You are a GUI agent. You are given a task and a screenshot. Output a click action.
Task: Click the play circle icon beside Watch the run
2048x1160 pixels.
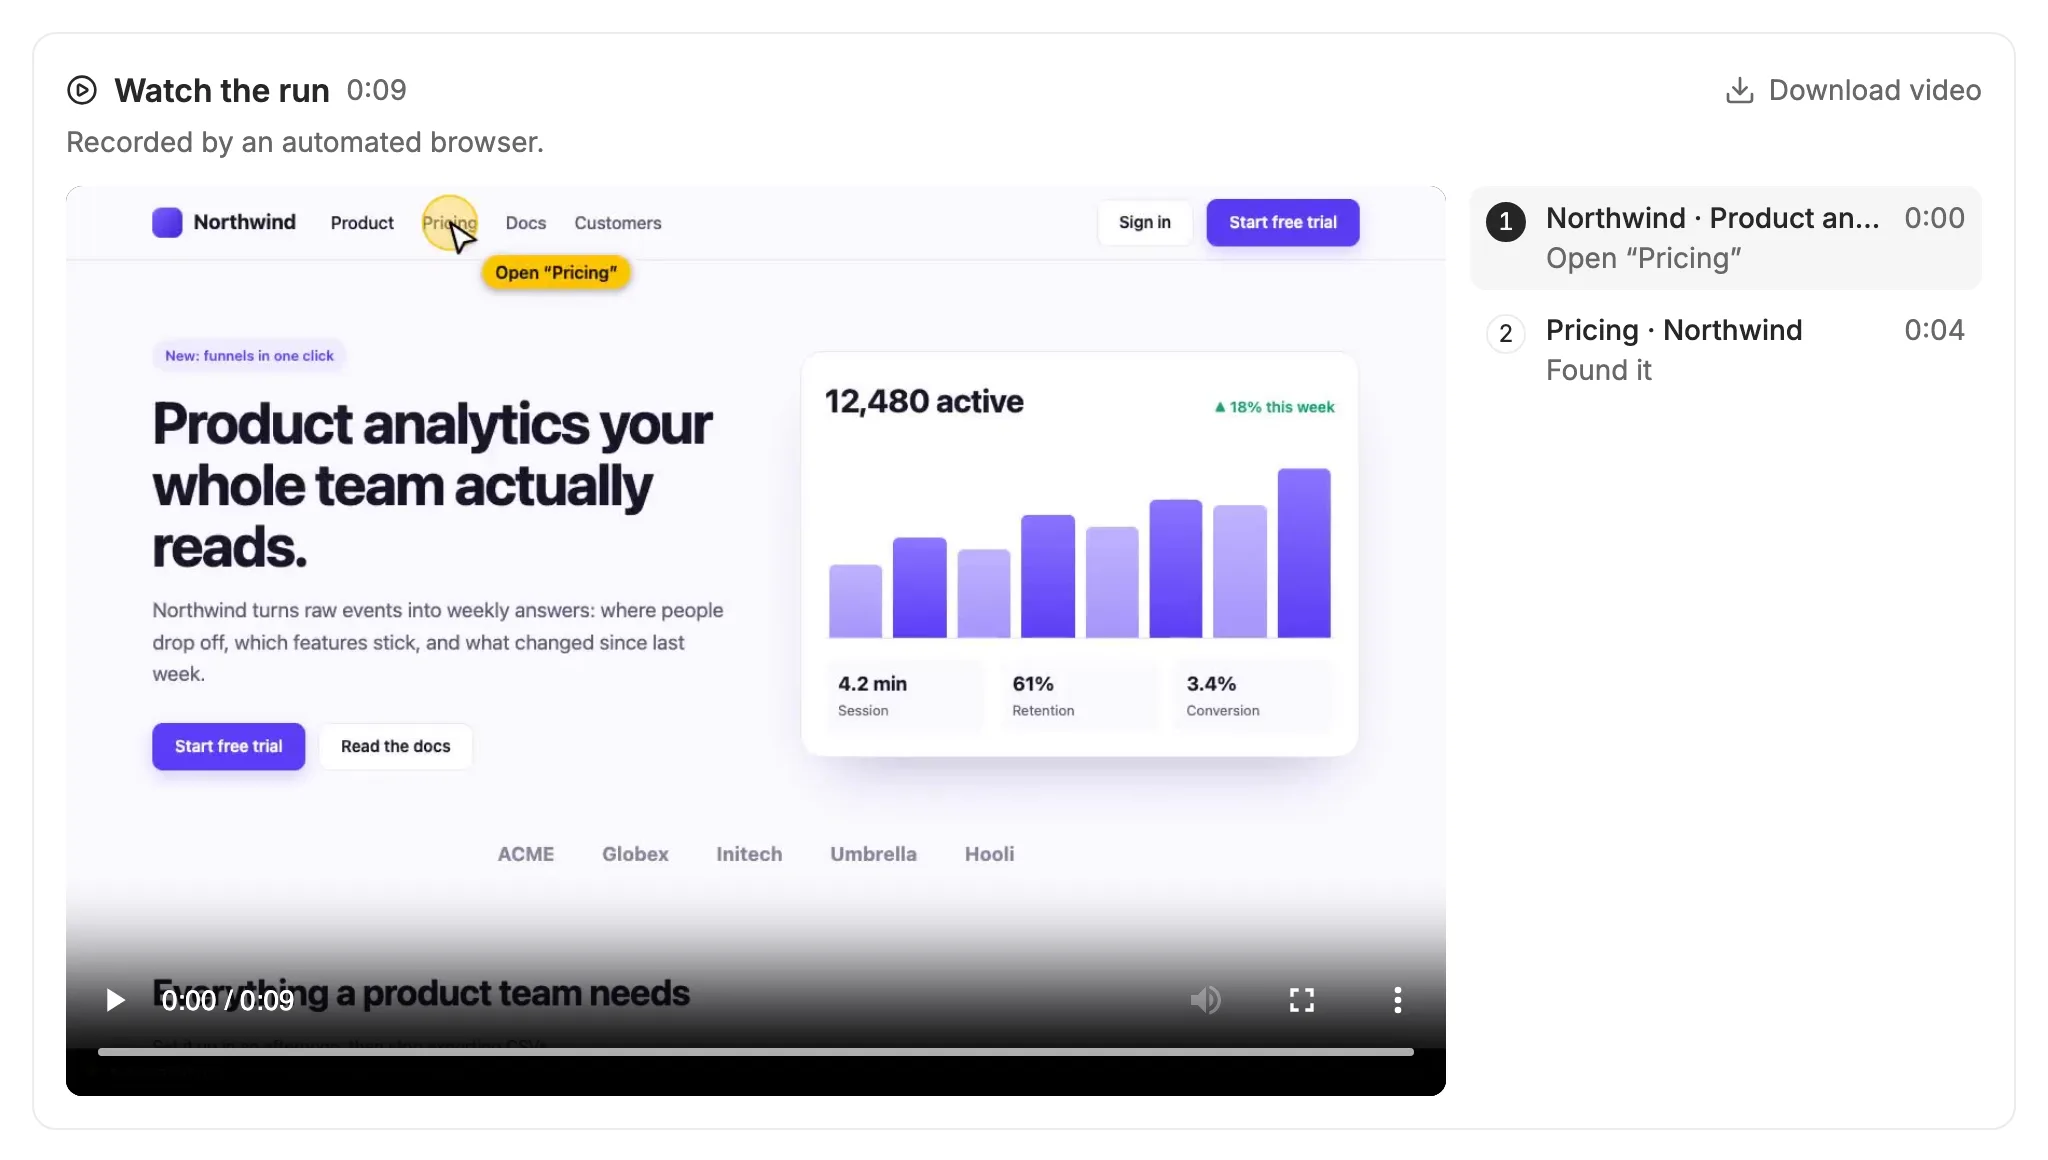tap(82, 90)
